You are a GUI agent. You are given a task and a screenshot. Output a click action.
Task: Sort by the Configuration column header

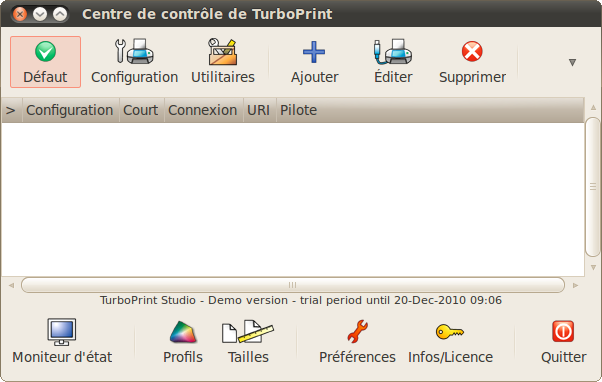tap(71, 110)
